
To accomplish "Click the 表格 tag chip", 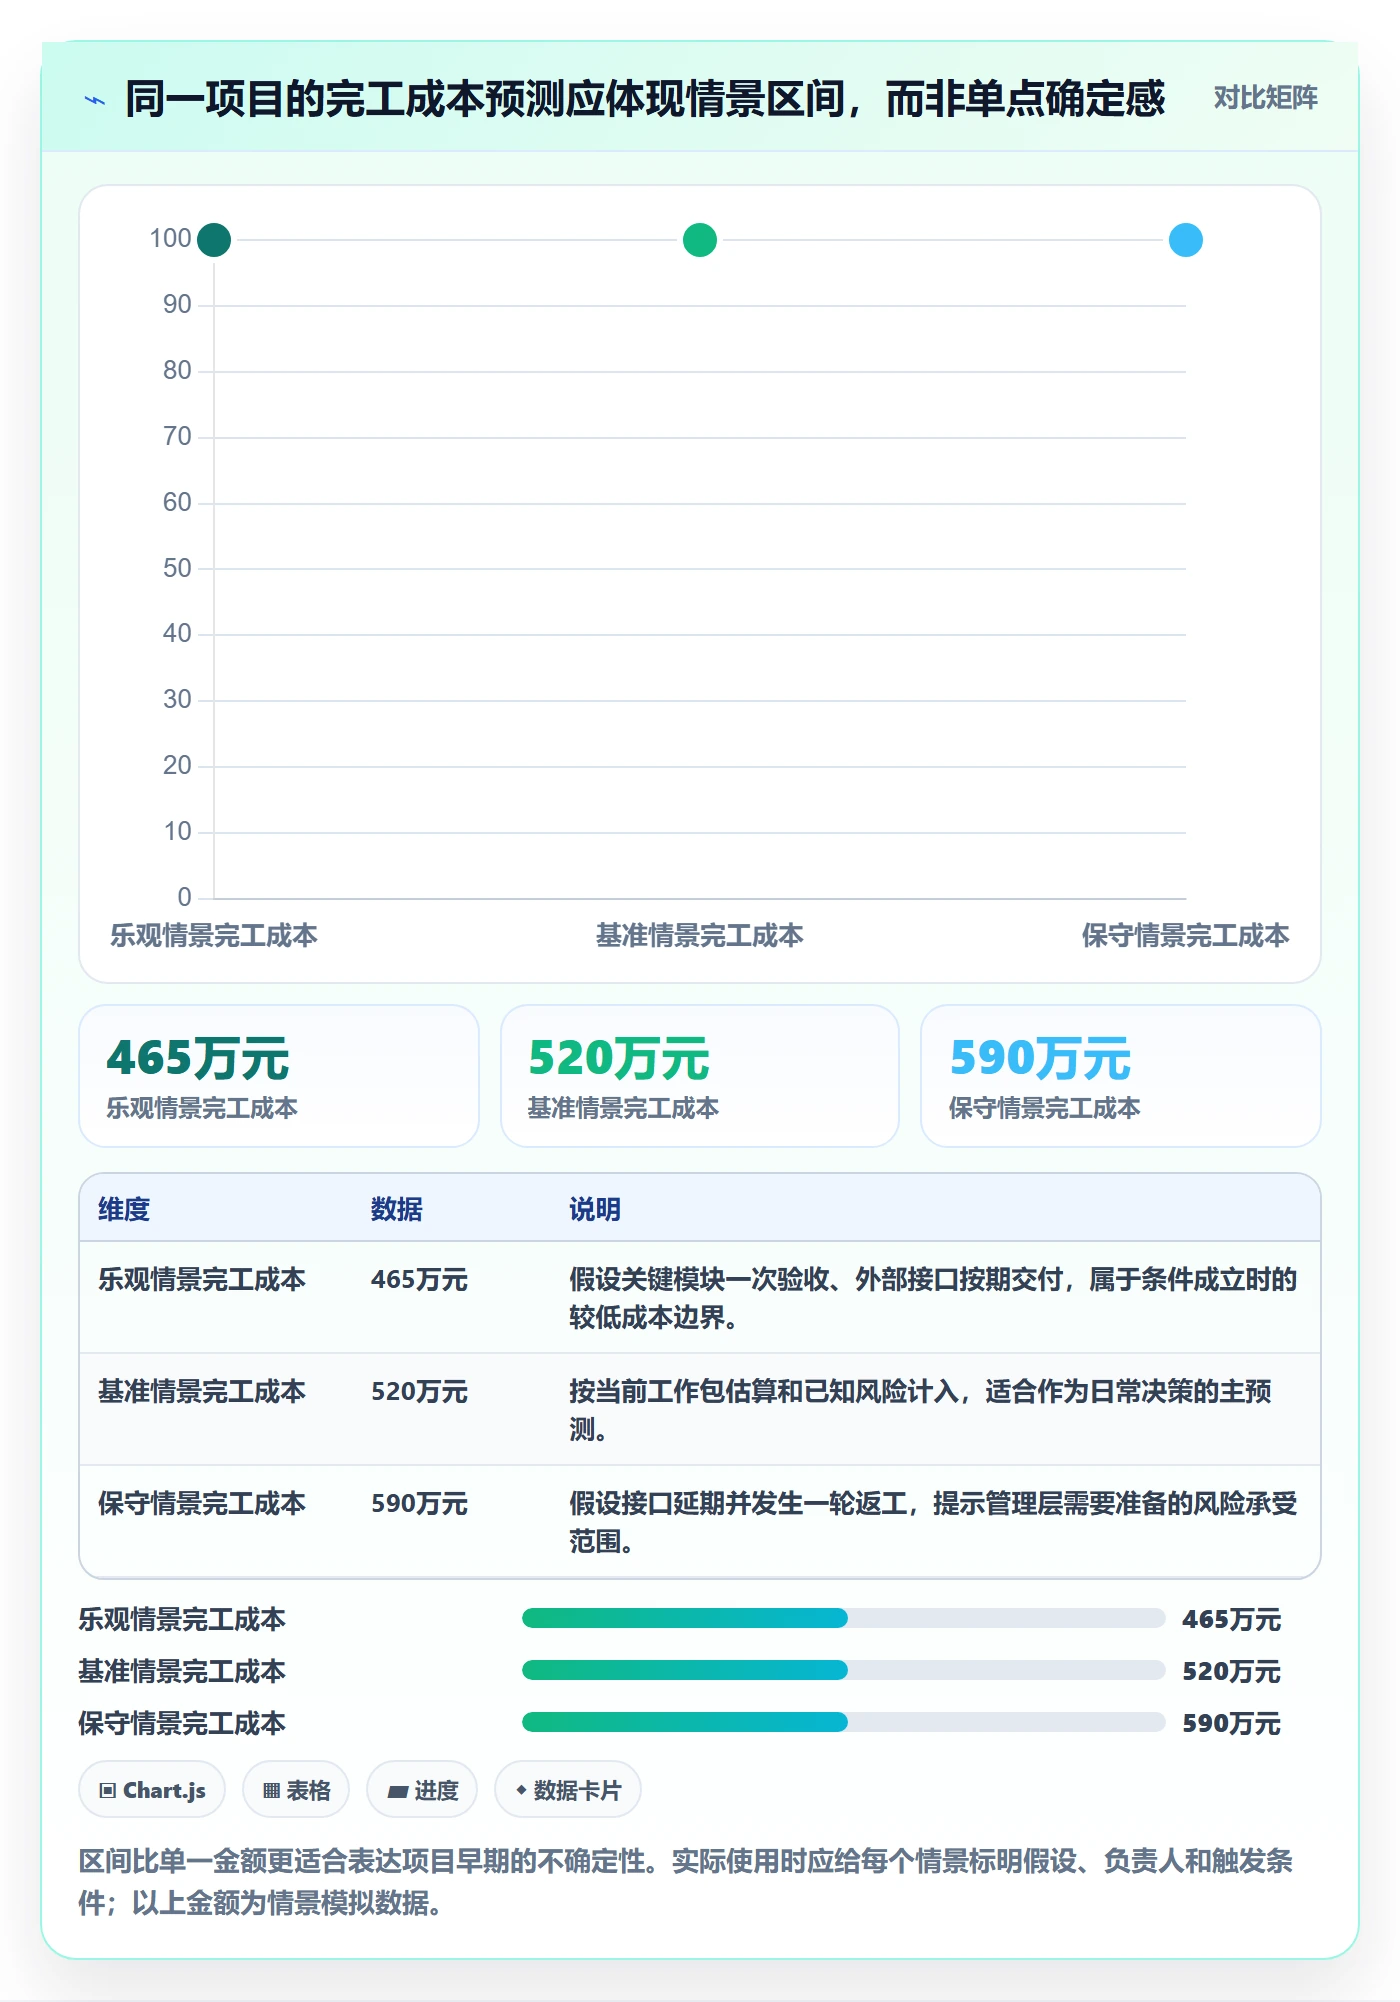I will (296, 1790).
